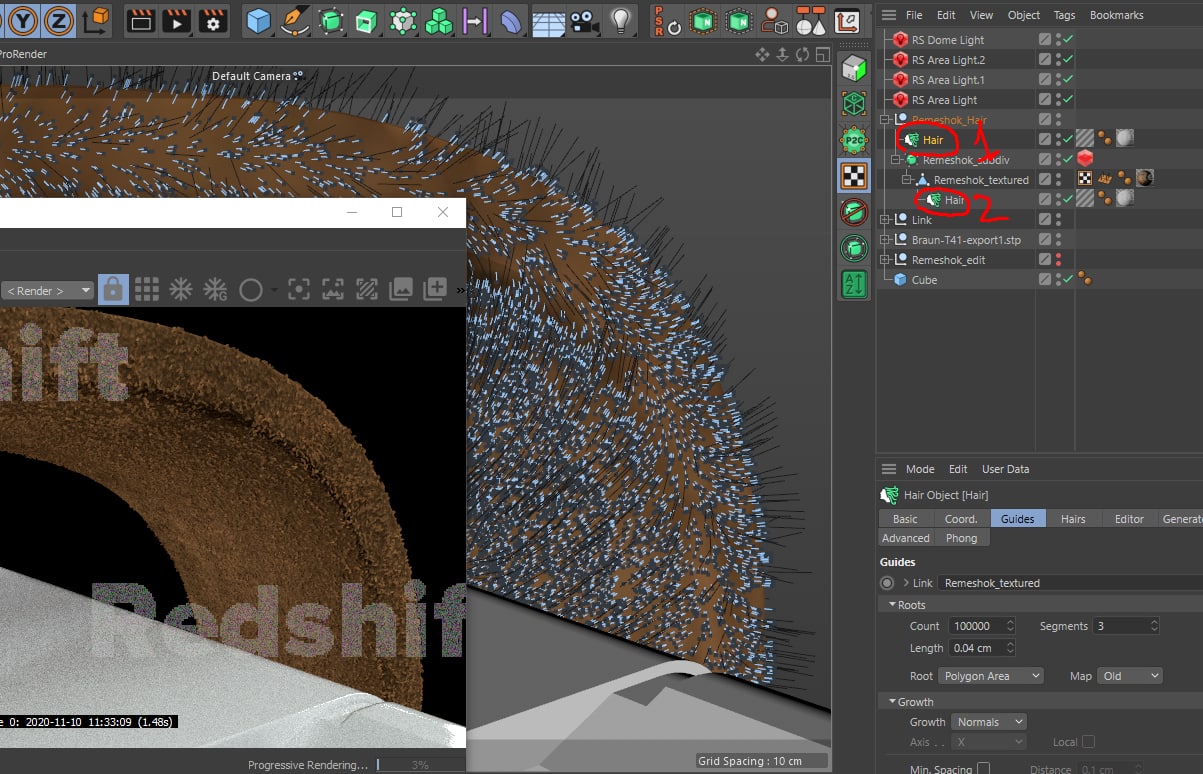Toggle Cube enable checkmark
This screenshot has width=1203, height=774.
coord(1068,280)
